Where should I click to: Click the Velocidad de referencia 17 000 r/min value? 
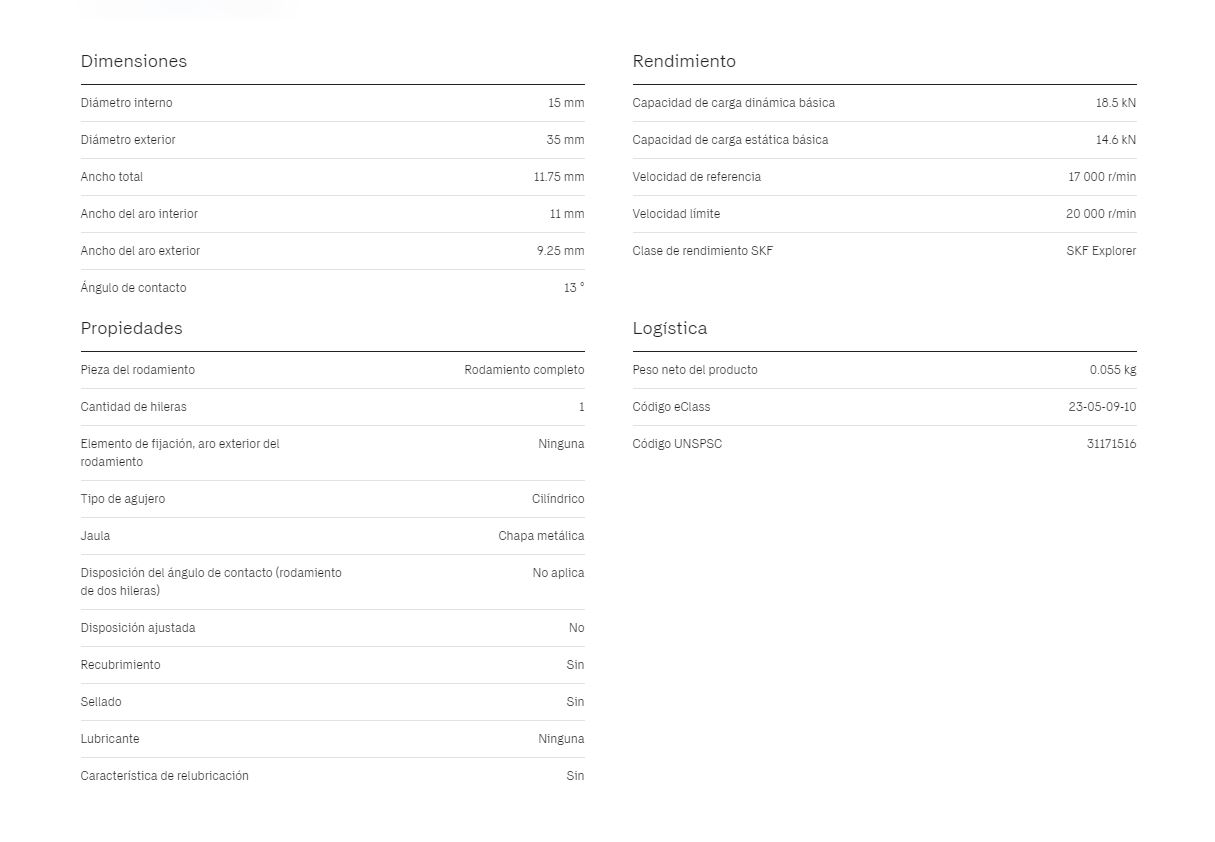(x=1102, y=177)
